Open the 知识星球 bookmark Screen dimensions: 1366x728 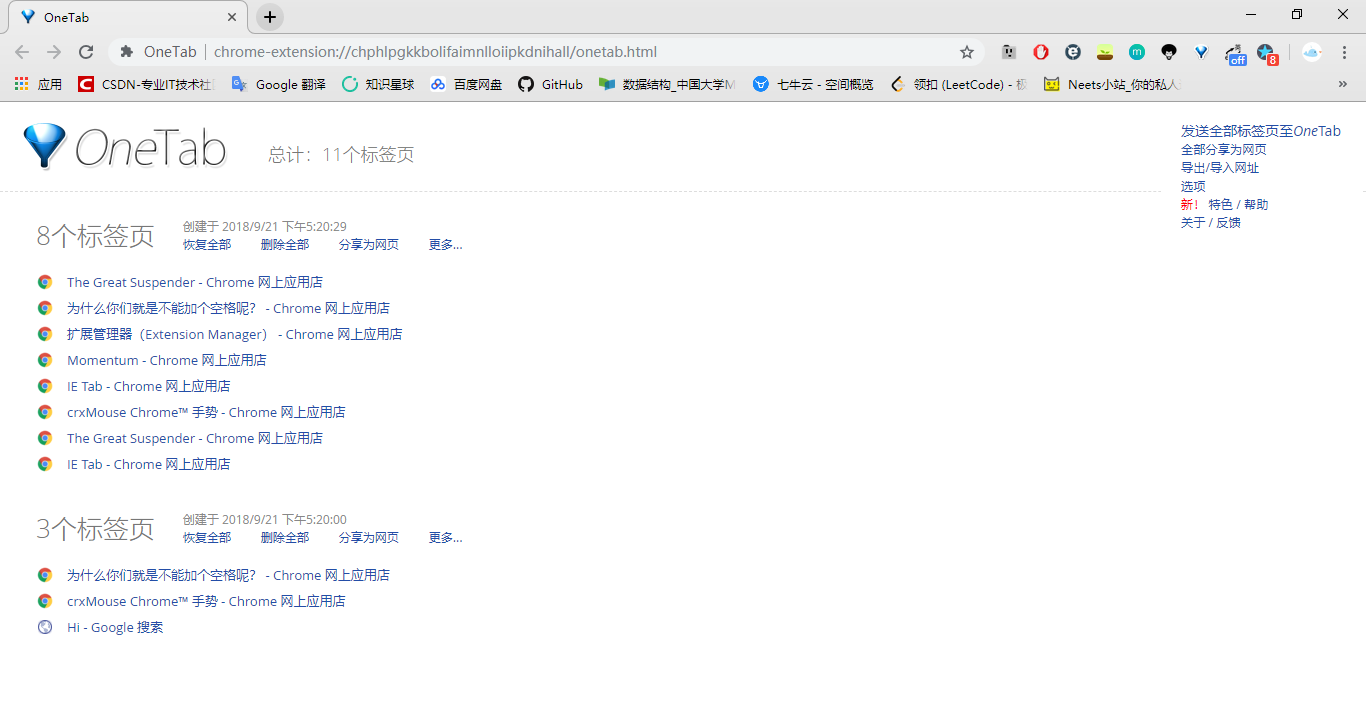[x=378, y=85]
